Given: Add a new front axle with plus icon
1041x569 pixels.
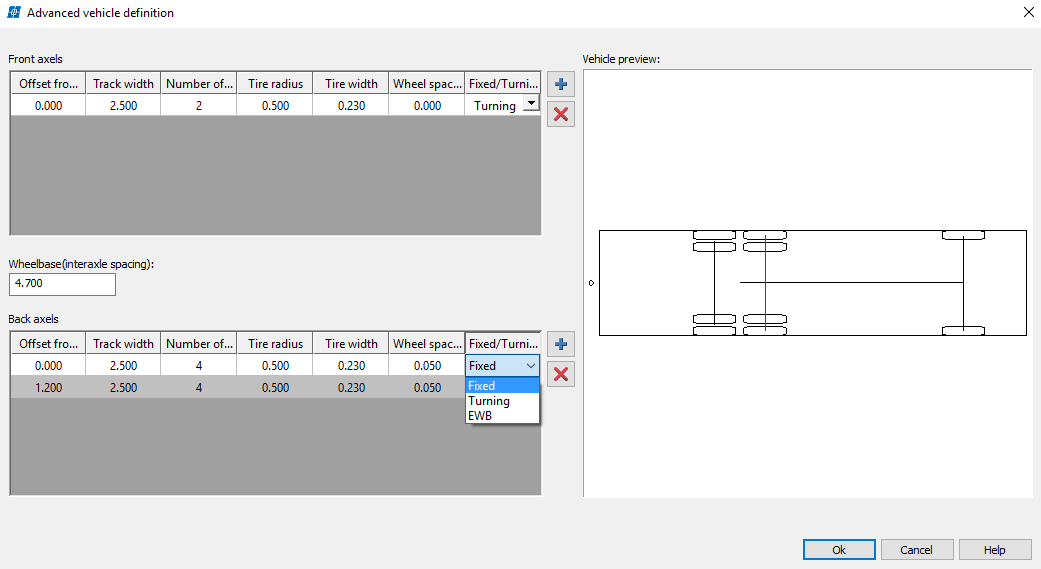Looking at the screenshot, I should click(x=561, y=85).
